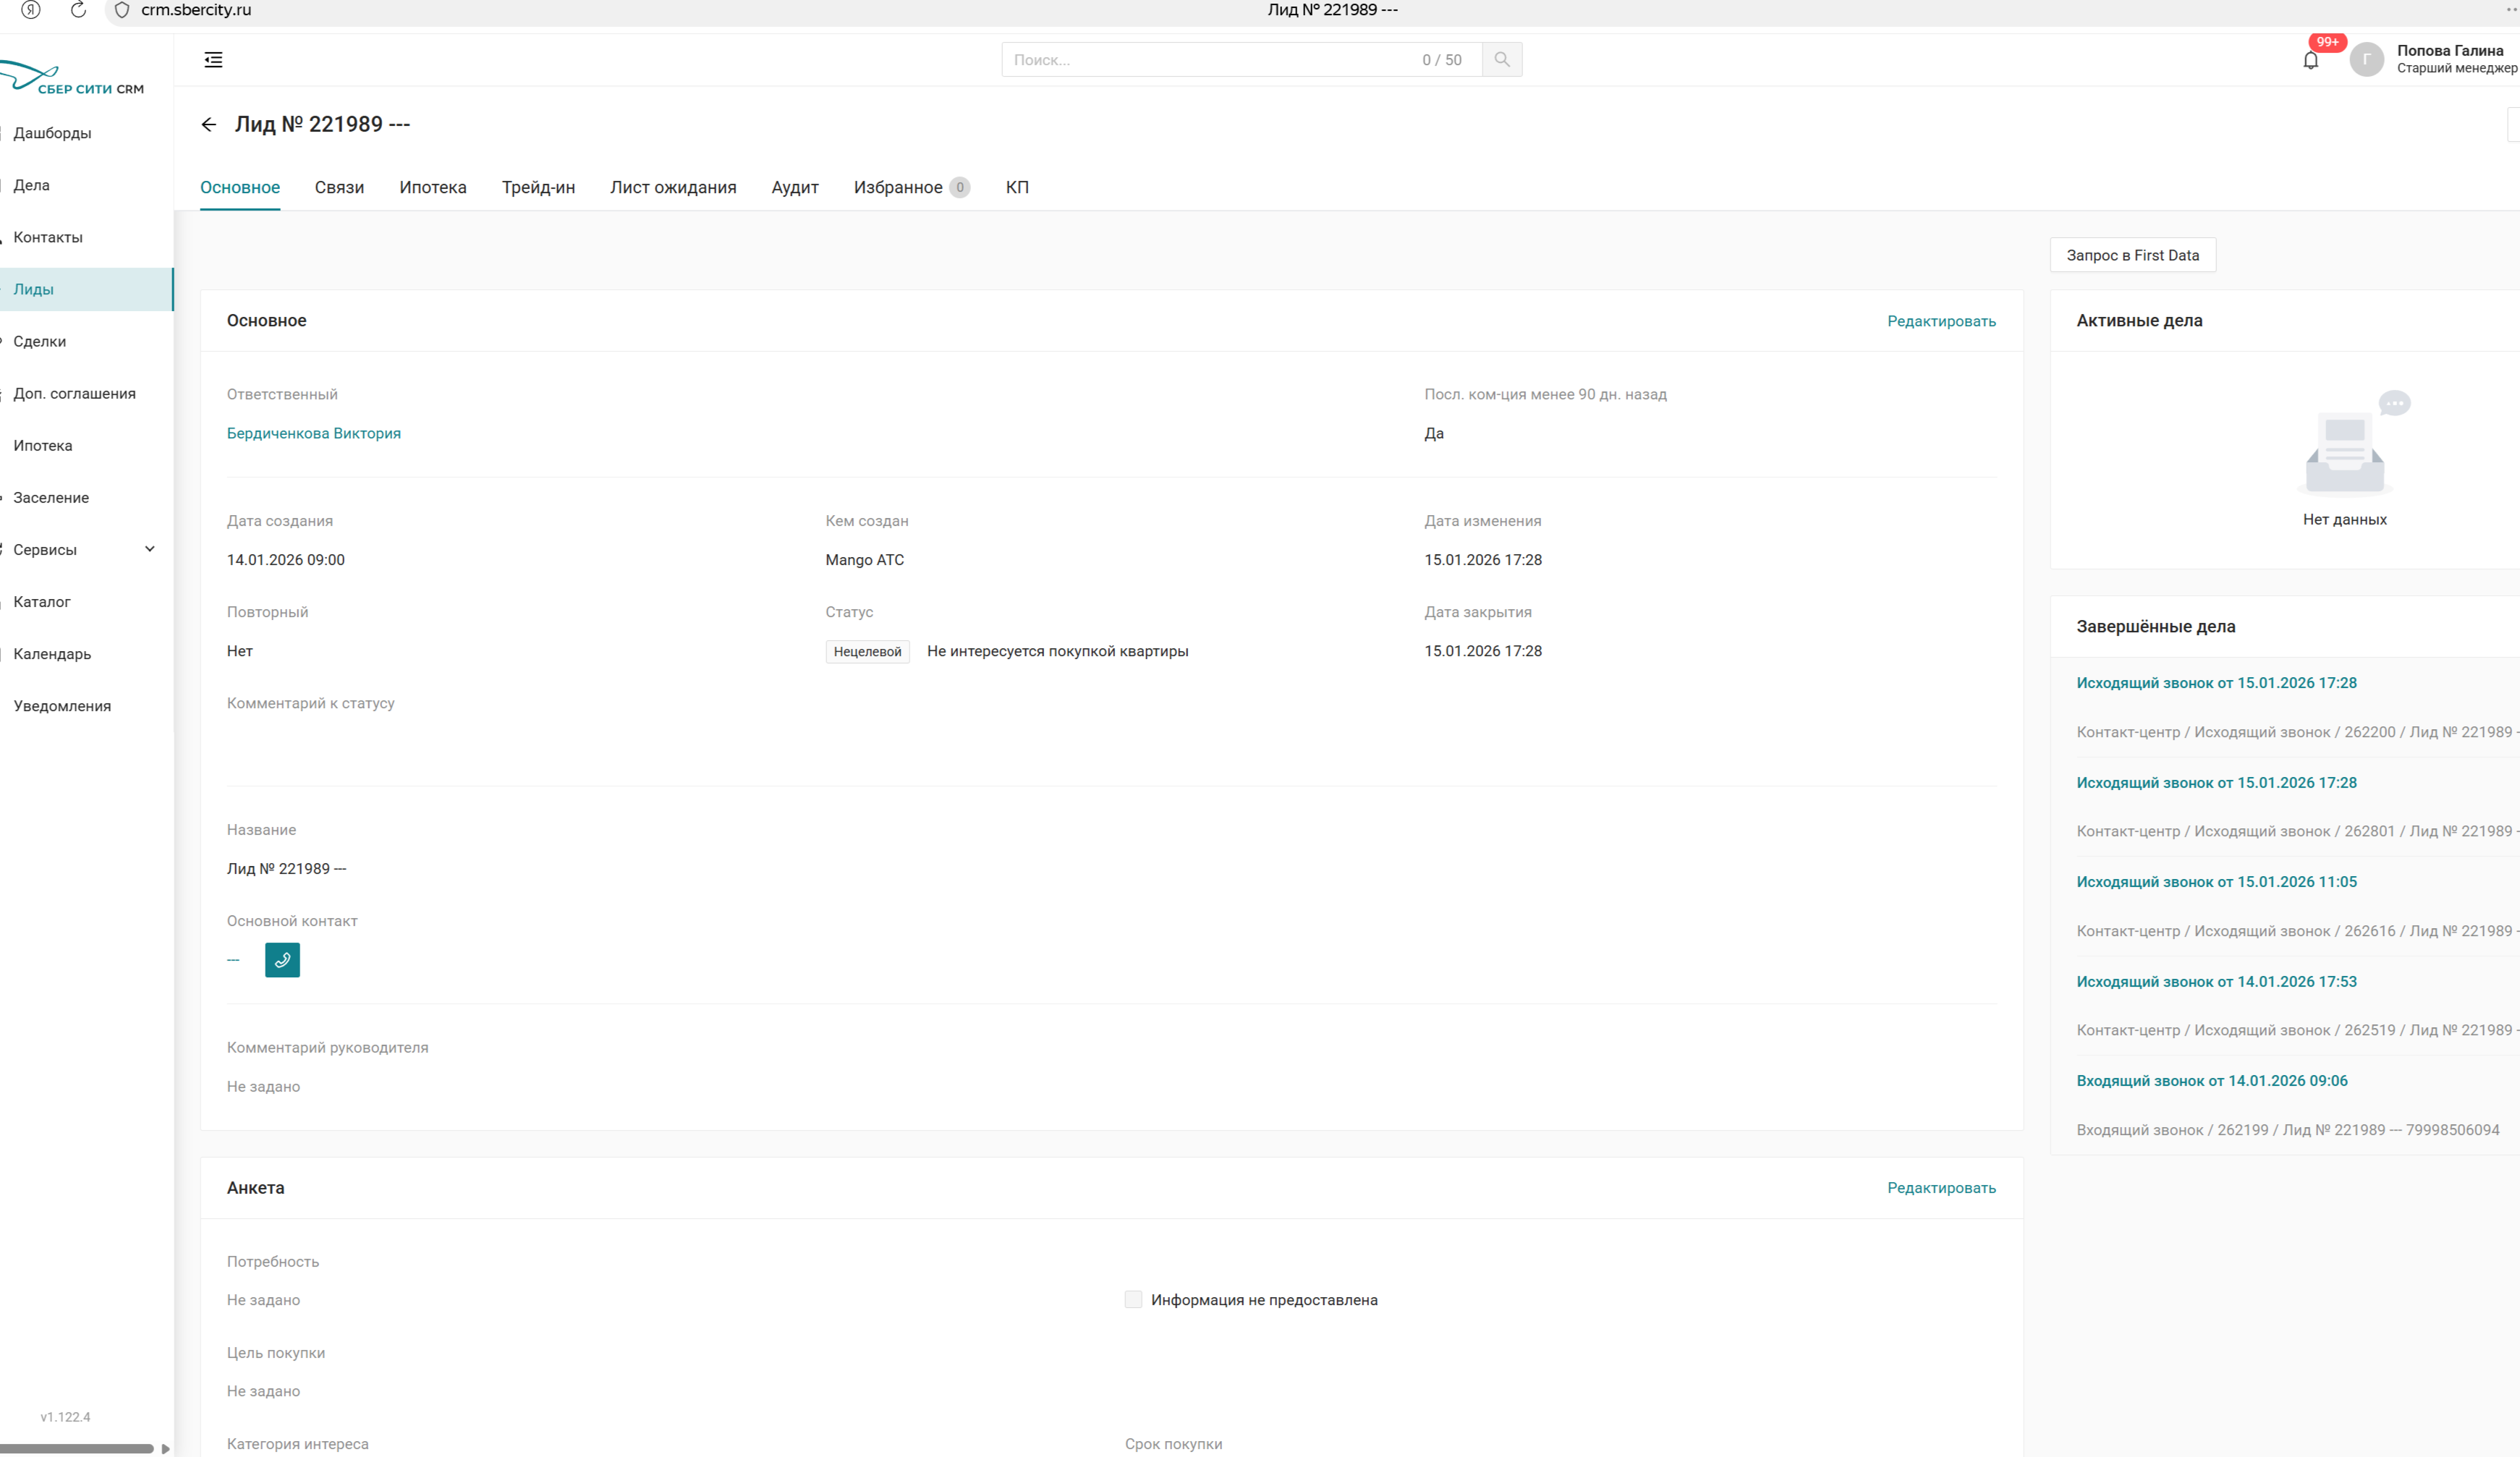
Task: Click the search magnifier icon button
Action: pyautogui.click(x=1501, y=60)
